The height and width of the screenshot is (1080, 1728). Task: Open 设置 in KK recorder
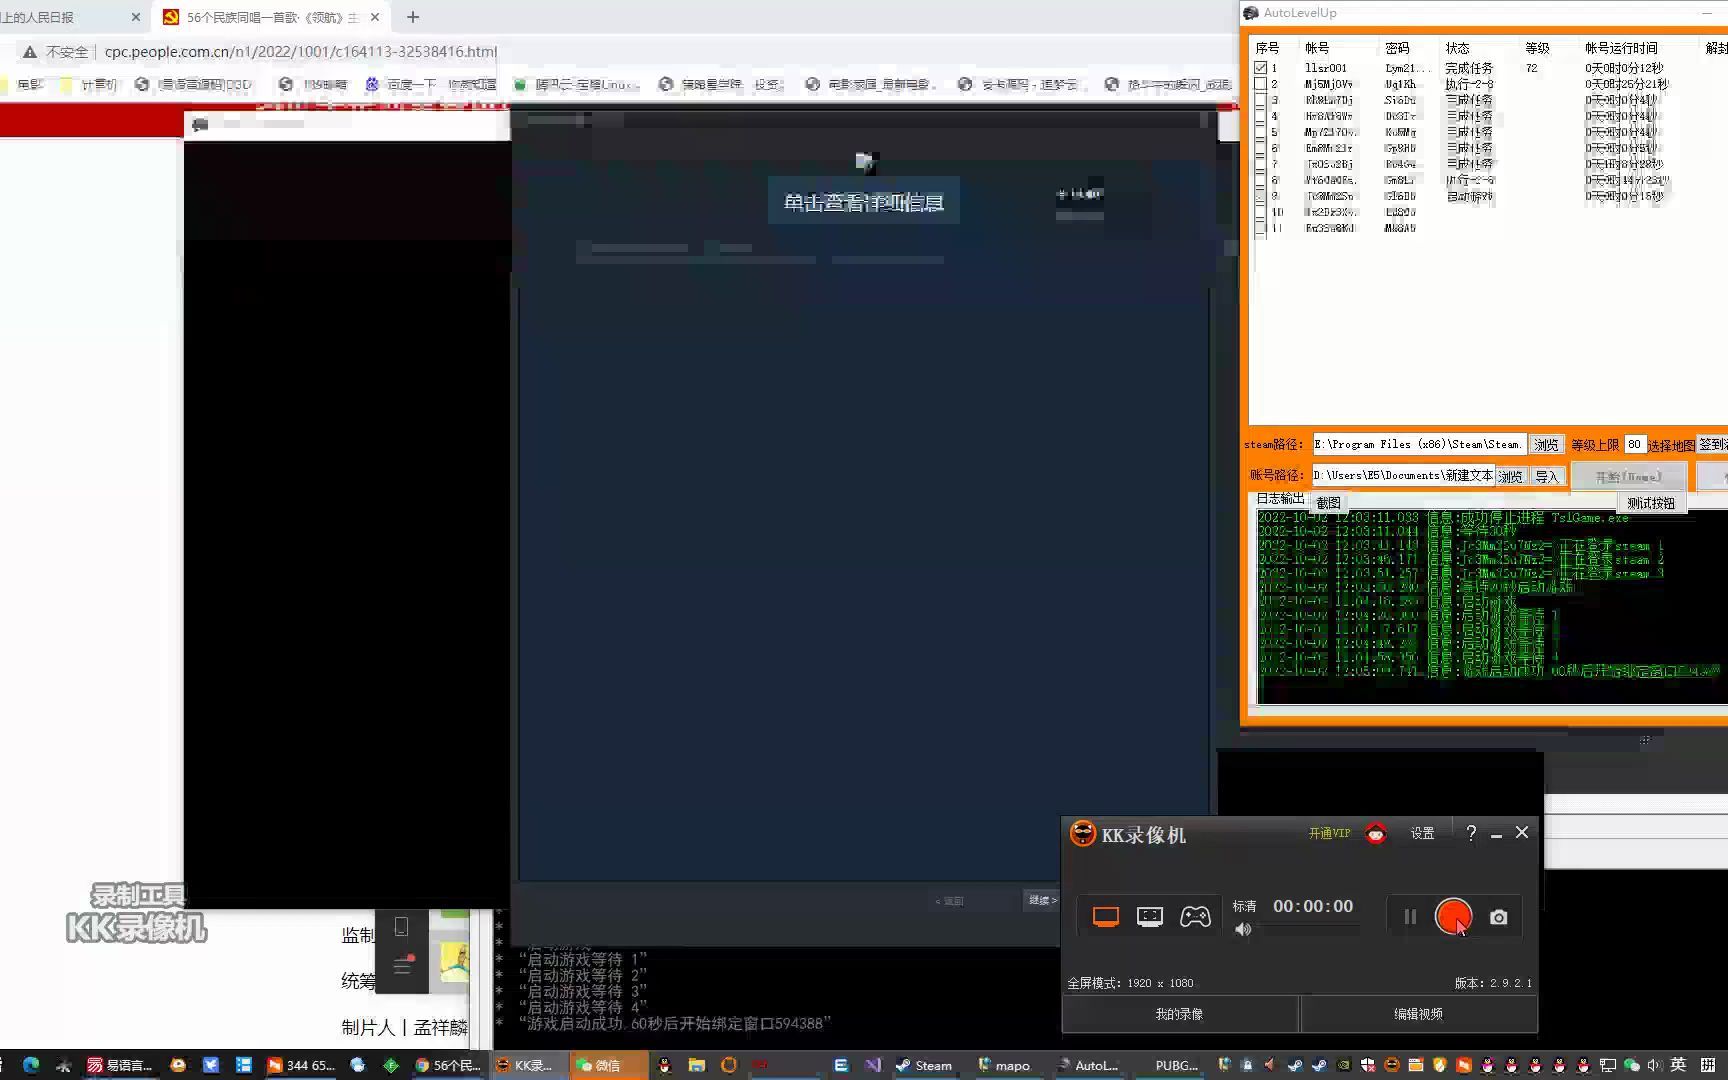[x=1422, y=833]
